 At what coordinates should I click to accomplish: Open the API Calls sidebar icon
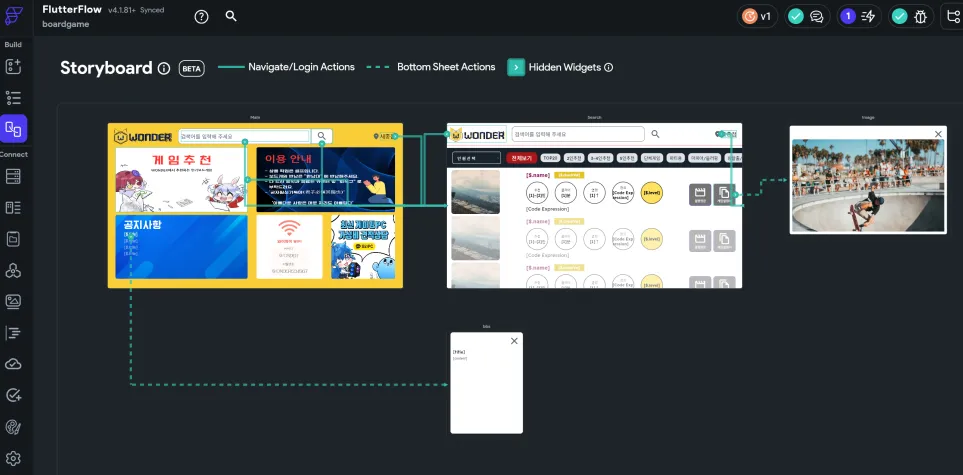click(x=14, y=270)
